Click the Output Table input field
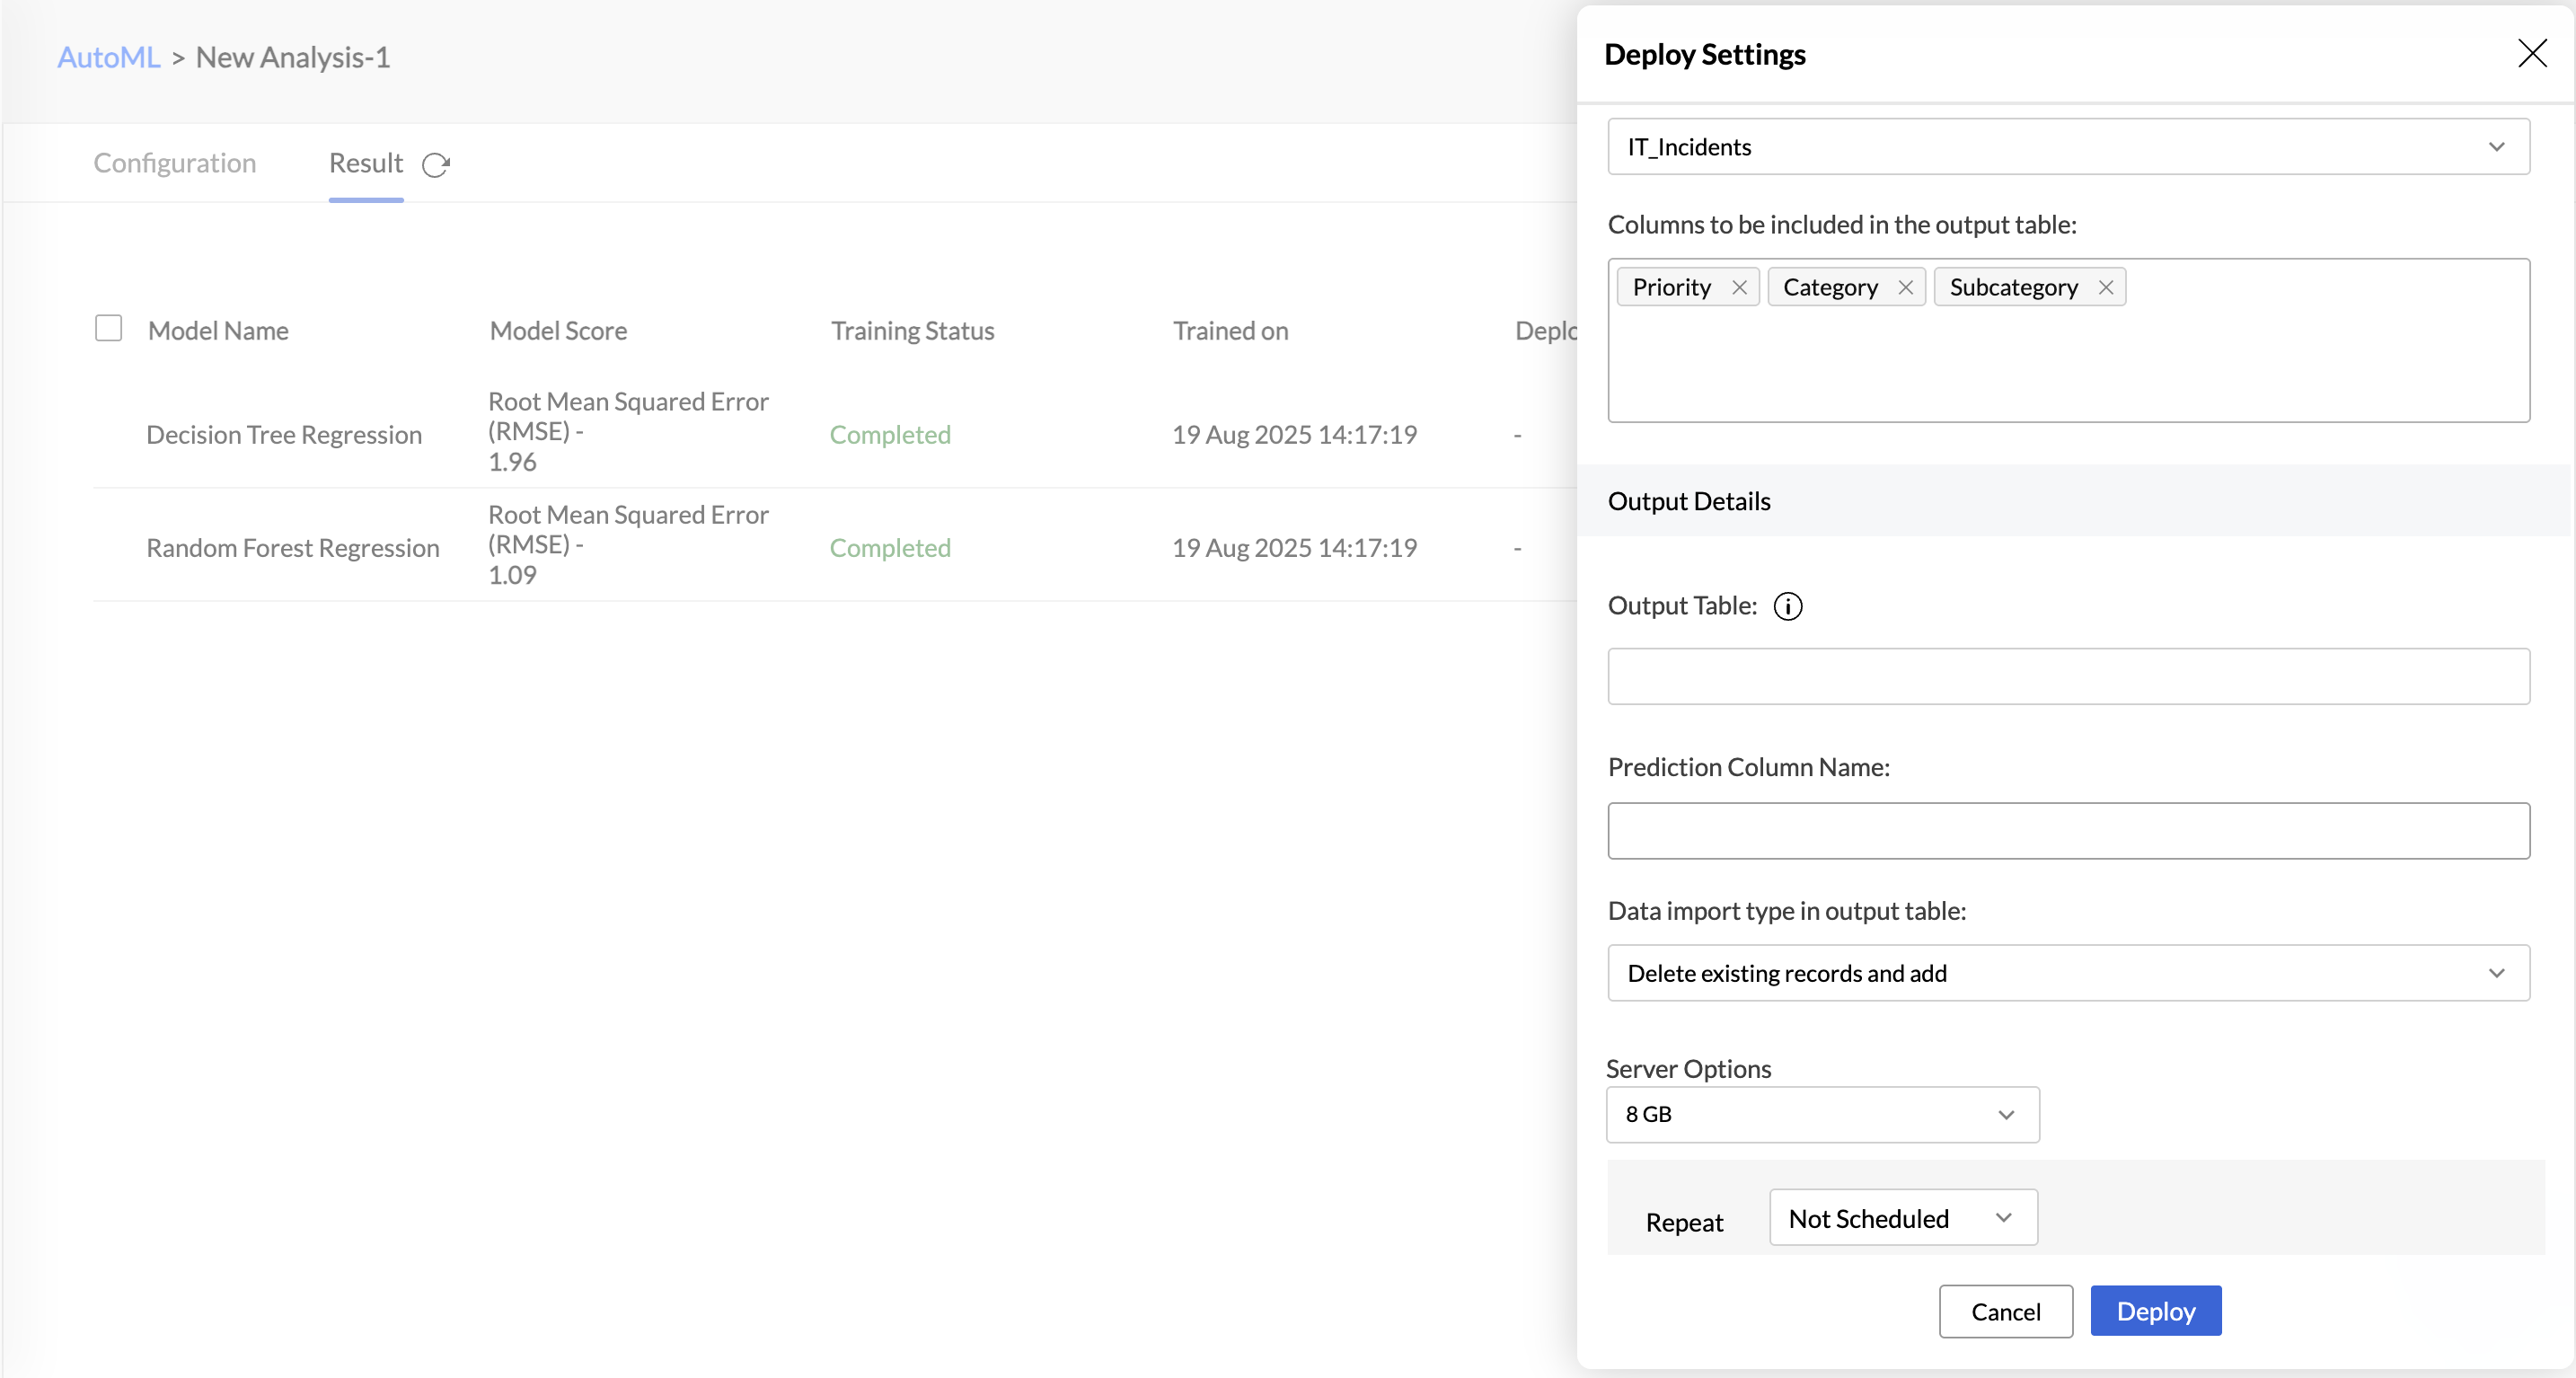Screen dimensions: 2576x1378 [x=2067, y=677]
